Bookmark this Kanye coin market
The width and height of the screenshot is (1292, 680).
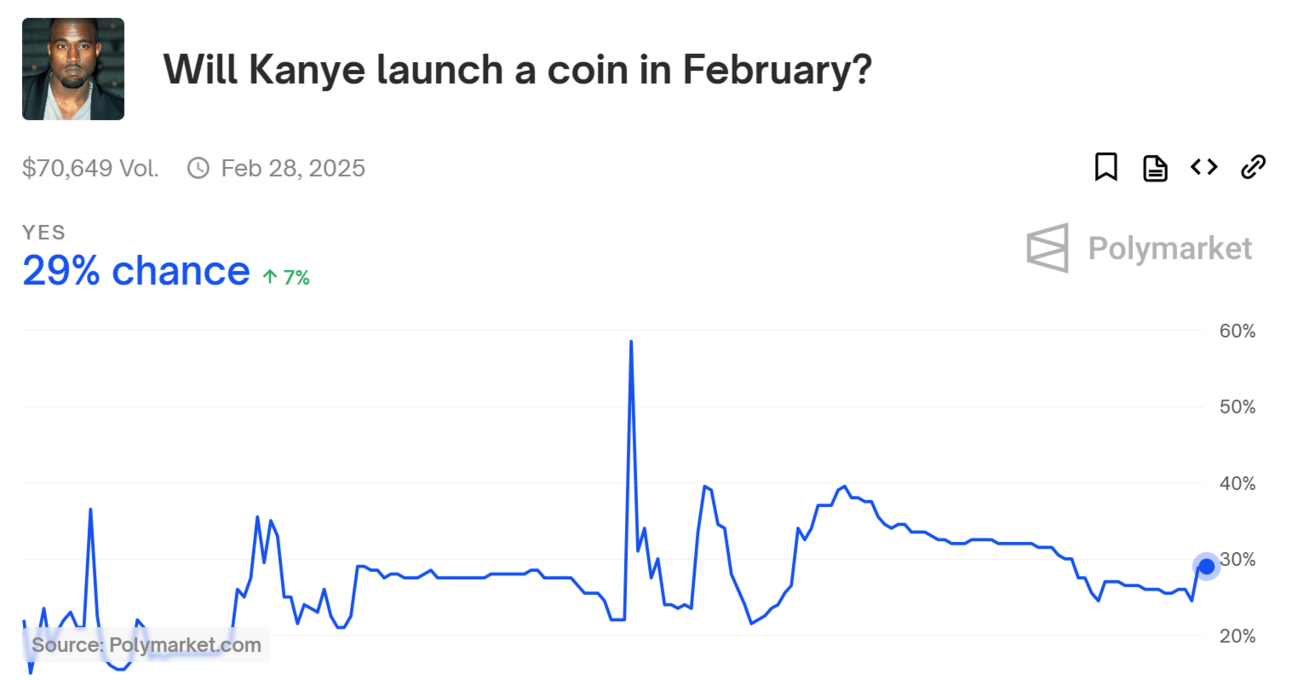(1105, 167)
